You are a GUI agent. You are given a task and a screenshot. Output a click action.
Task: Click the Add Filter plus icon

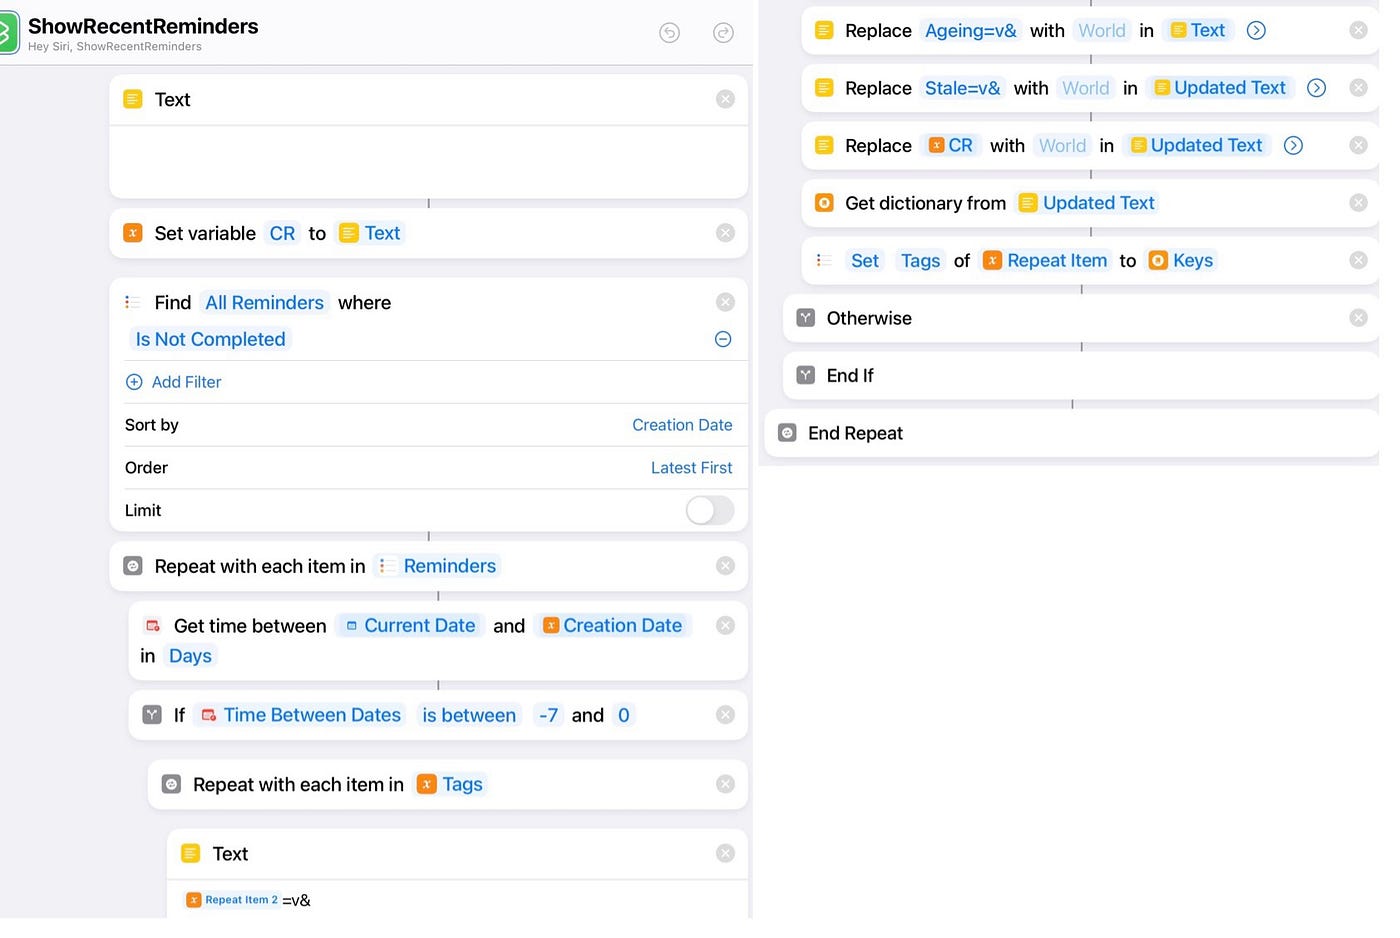134,382
